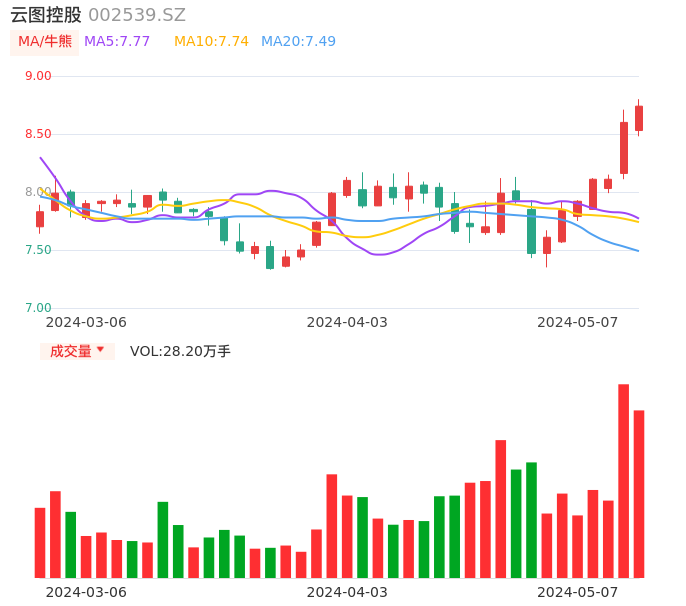Click the MA/牛熊 indicator button
686x606 pixels.
[45, 42]
